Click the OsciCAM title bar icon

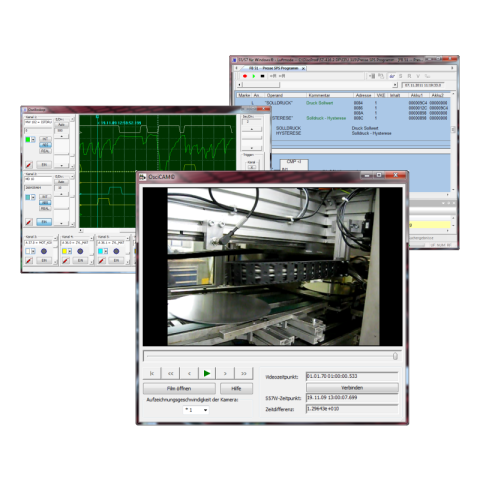143,177
